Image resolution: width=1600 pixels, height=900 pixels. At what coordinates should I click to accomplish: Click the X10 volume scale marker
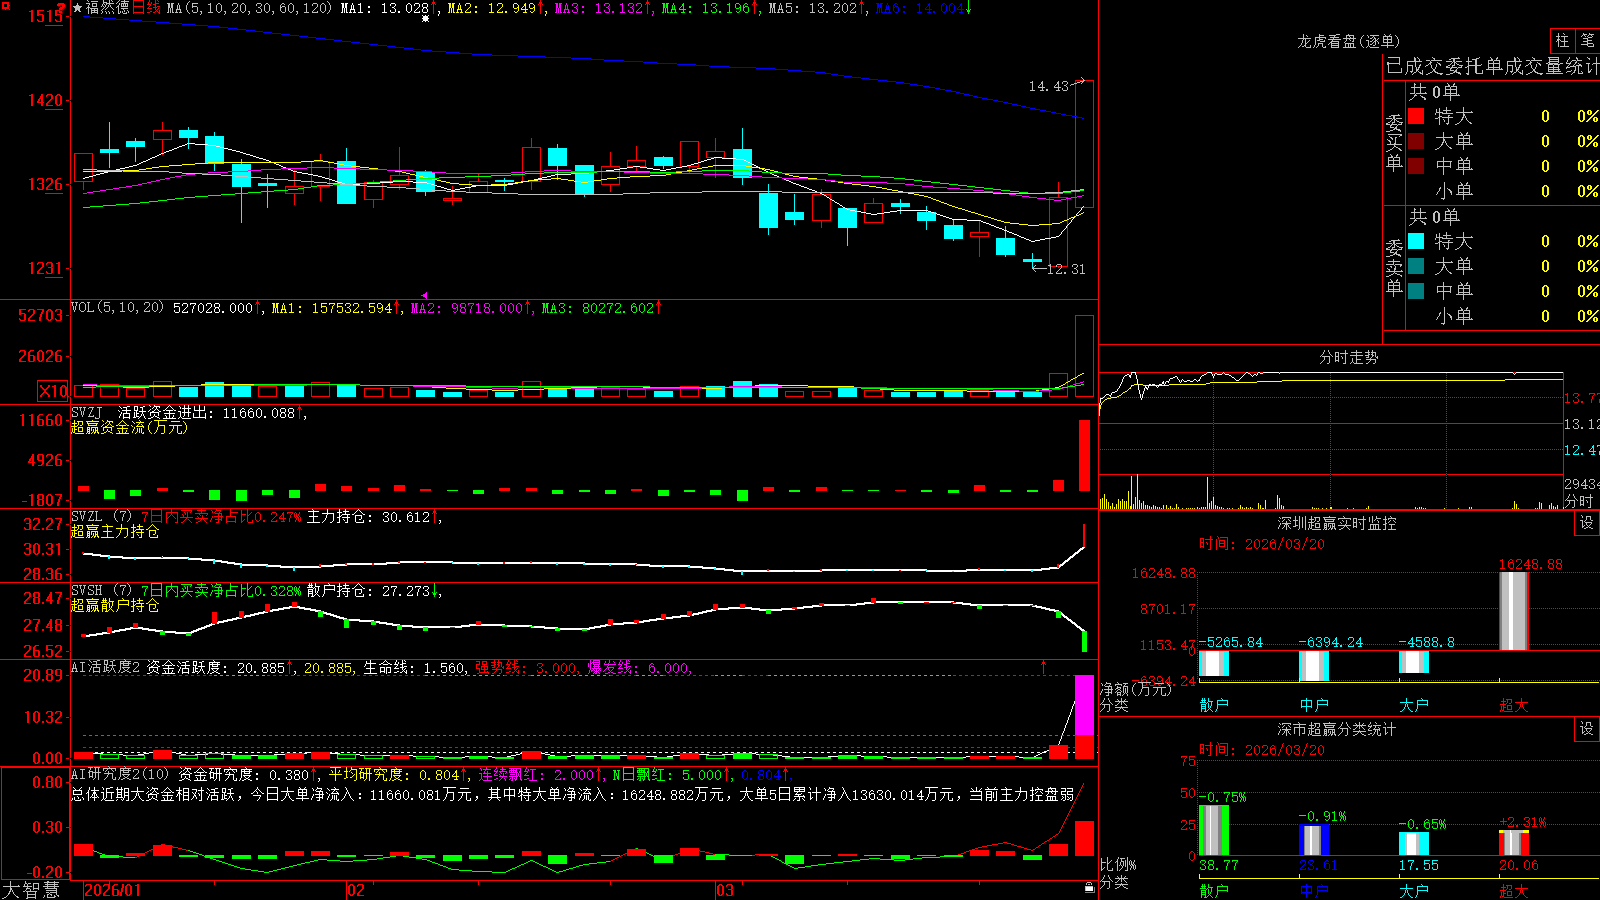click(x=54, y=391)
